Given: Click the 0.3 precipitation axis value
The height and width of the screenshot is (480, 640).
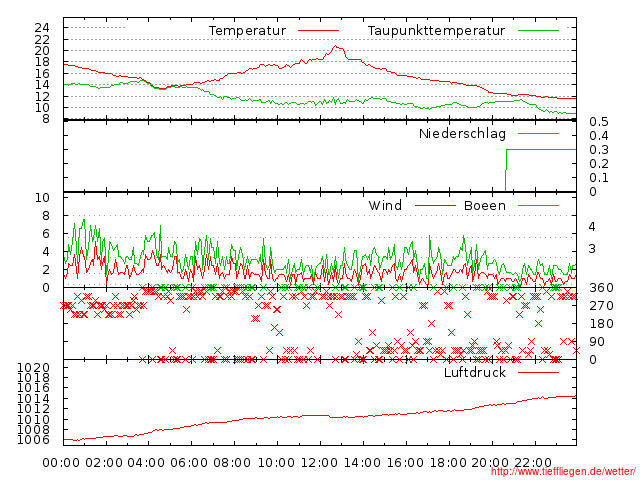Looking at the screenshot, I should pos(599,150).
